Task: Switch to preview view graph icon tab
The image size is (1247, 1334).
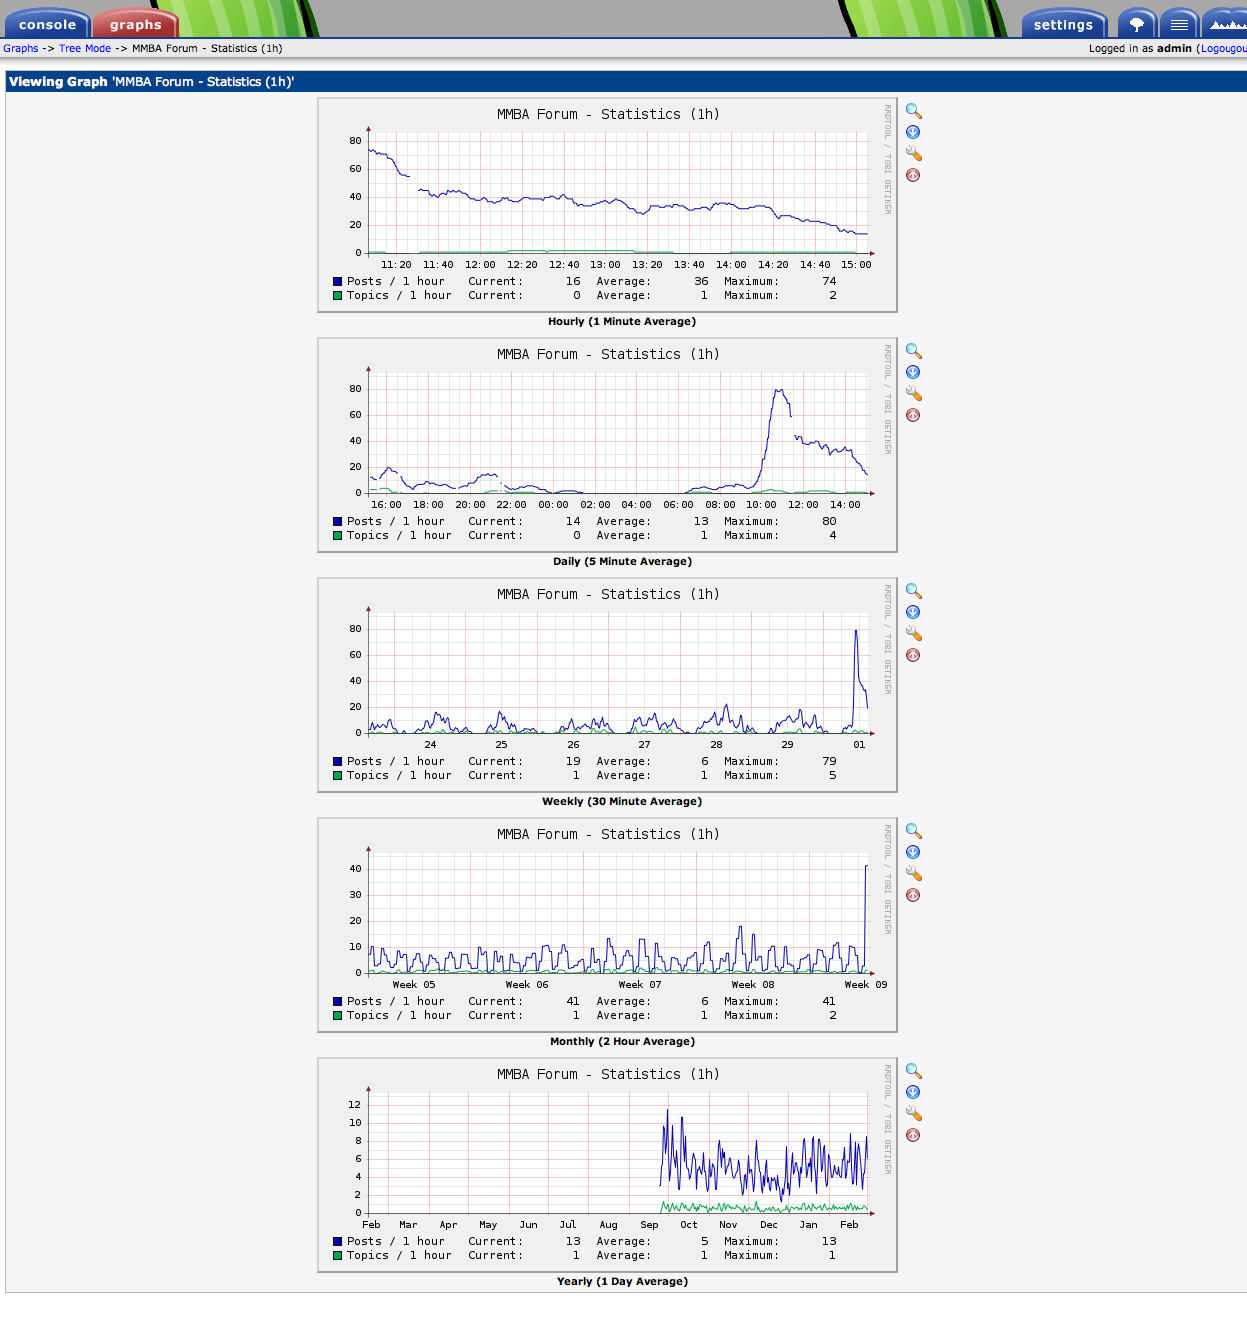Action: 1224,24
